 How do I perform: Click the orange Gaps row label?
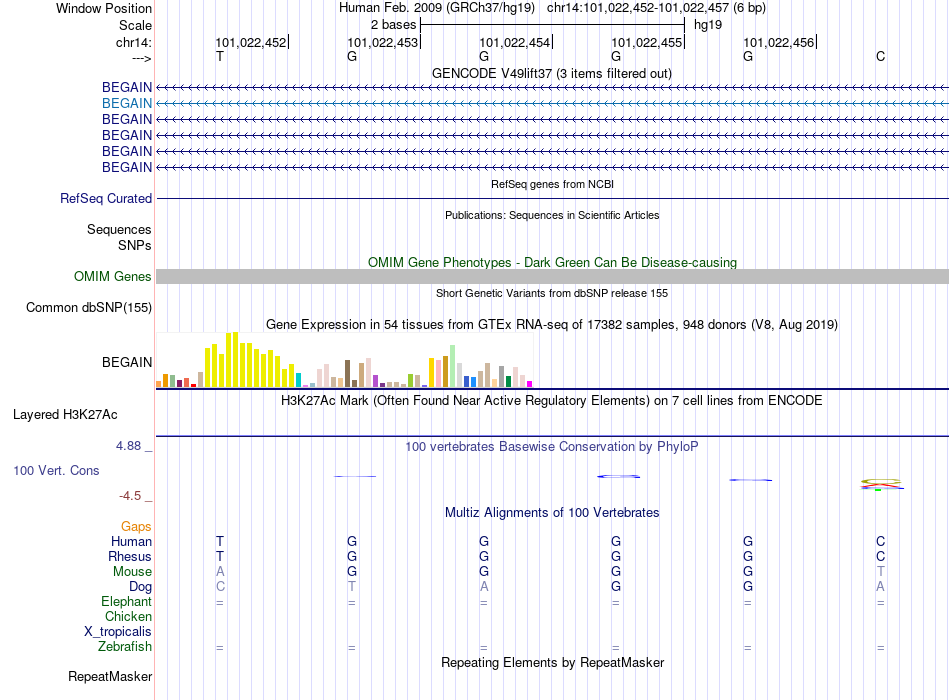pos(136,527)
